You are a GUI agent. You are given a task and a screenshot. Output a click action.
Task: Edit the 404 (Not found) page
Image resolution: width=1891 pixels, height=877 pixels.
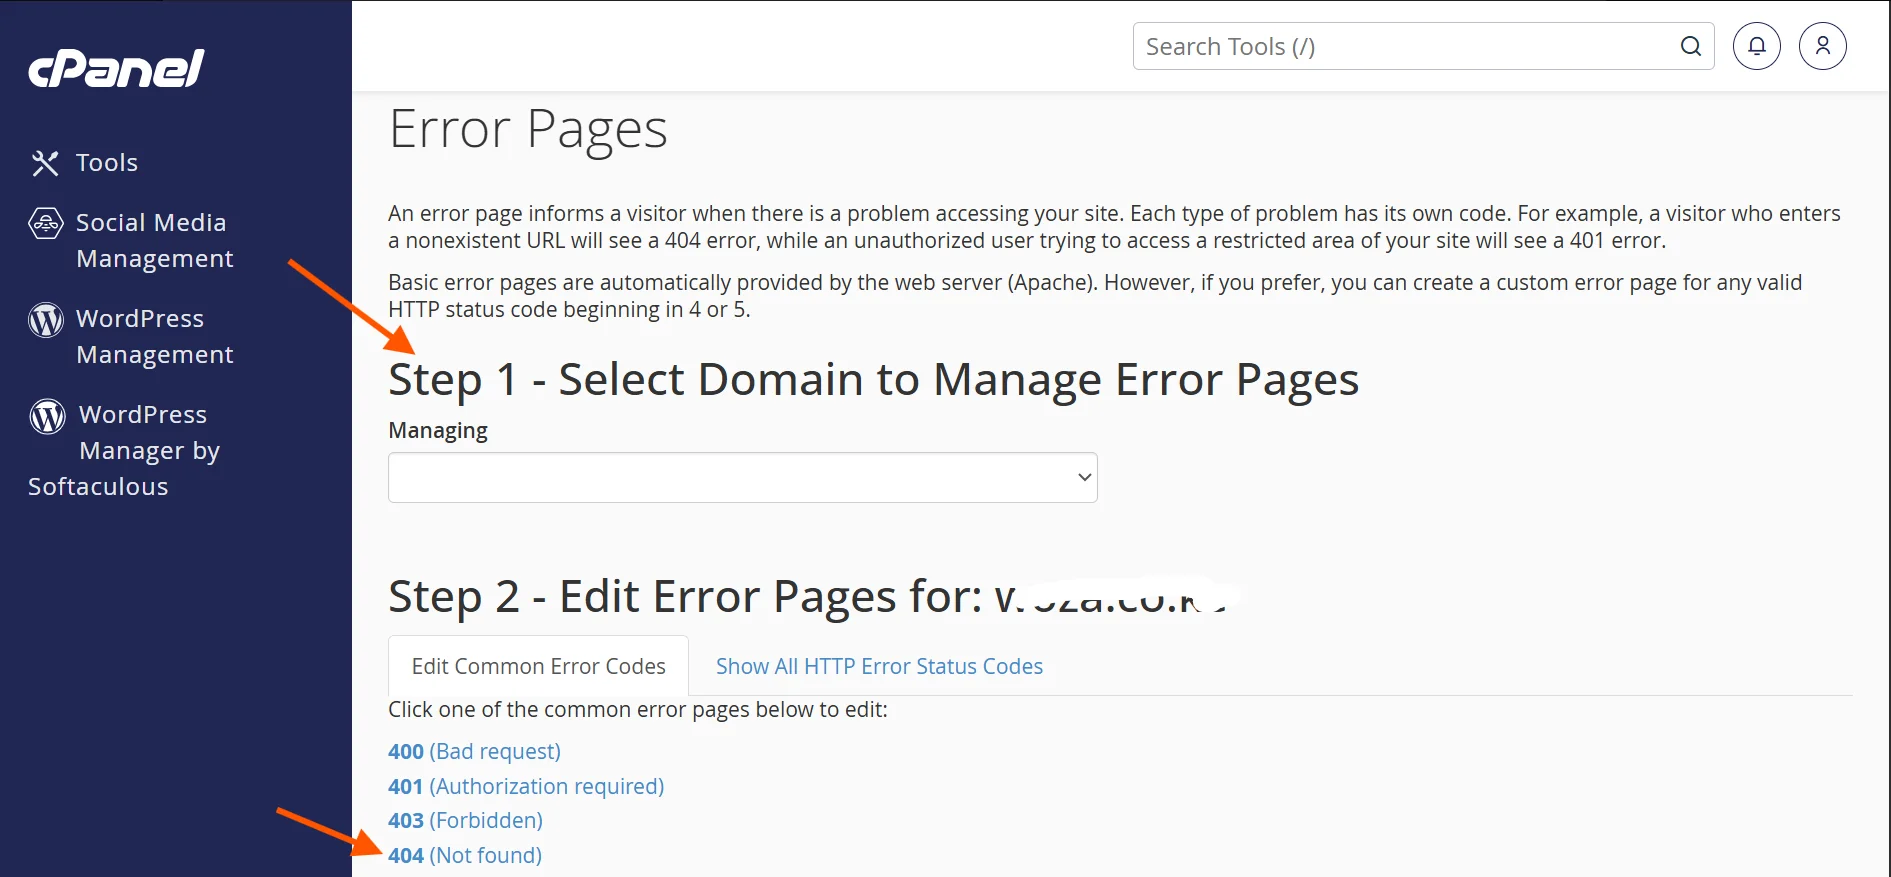[x=465, y=855]
